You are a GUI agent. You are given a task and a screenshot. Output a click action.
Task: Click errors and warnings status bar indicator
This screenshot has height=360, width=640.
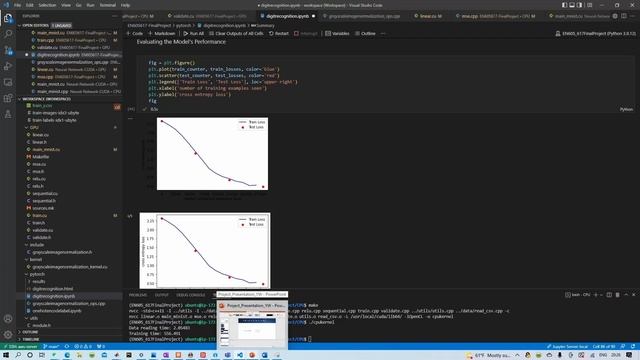pyautogui.click(x=83, y=347)
